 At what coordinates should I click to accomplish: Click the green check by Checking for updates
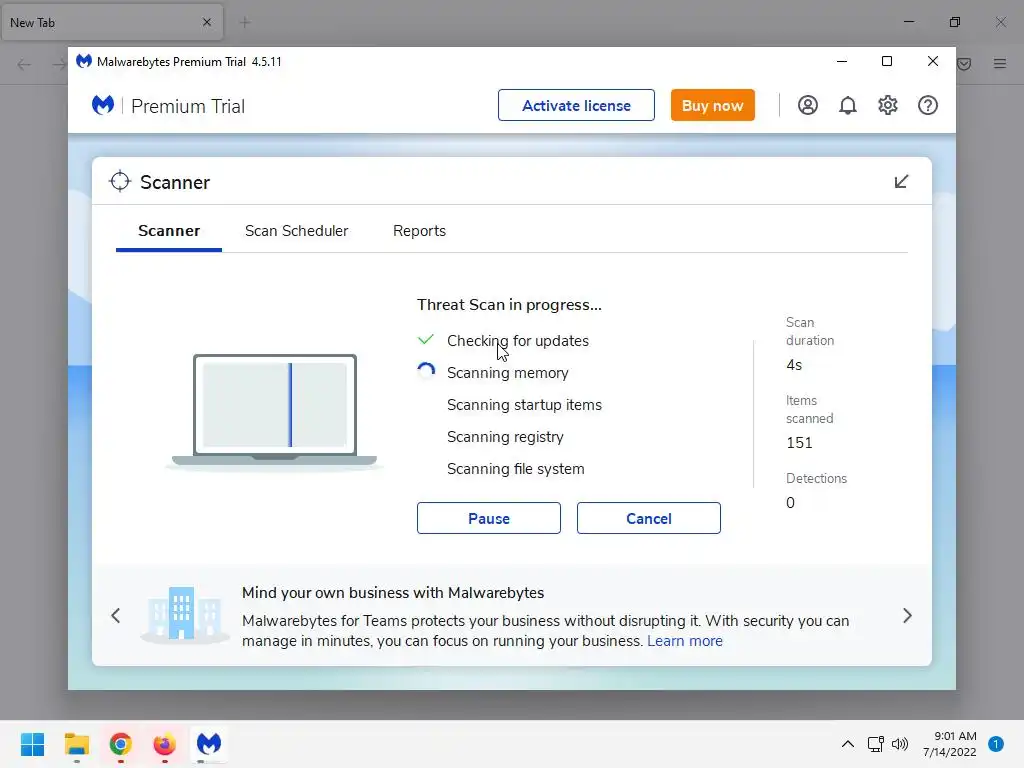[426, 340]
